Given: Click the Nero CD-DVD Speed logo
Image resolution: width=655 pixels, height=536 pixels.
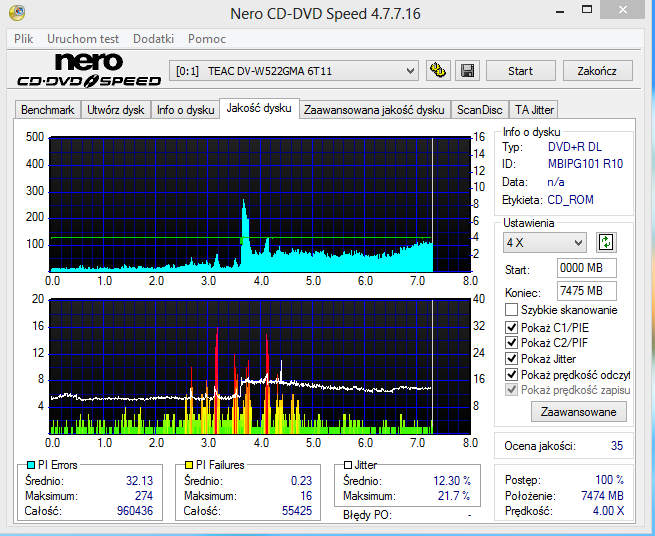Looking at the screenshot, I should [x=89, y=70].
